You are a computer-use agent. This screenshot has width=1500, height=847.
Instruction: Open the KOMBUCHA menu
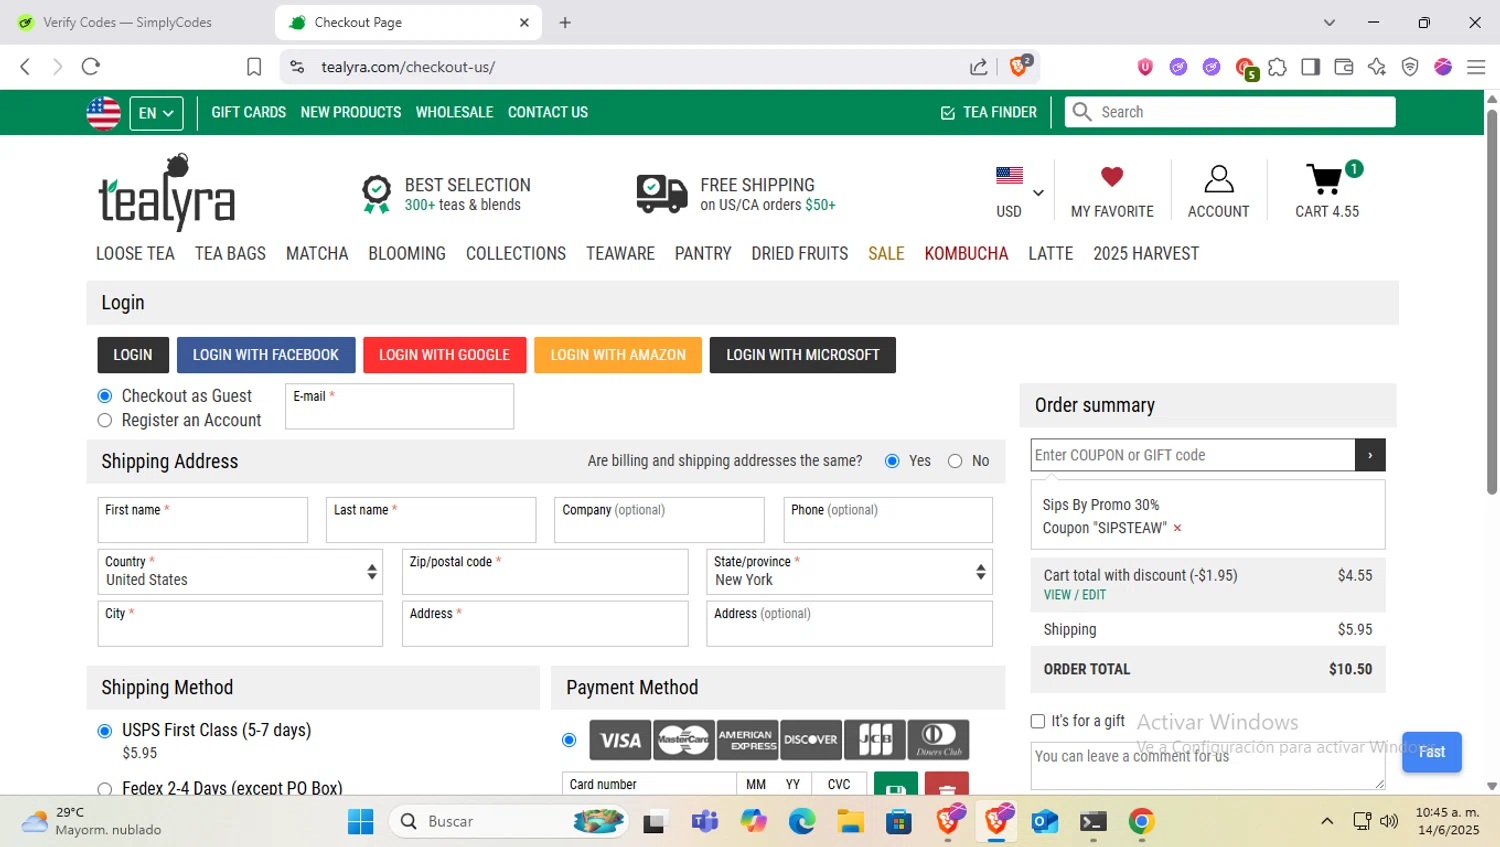pyautogui.click(x=966, y=254)
